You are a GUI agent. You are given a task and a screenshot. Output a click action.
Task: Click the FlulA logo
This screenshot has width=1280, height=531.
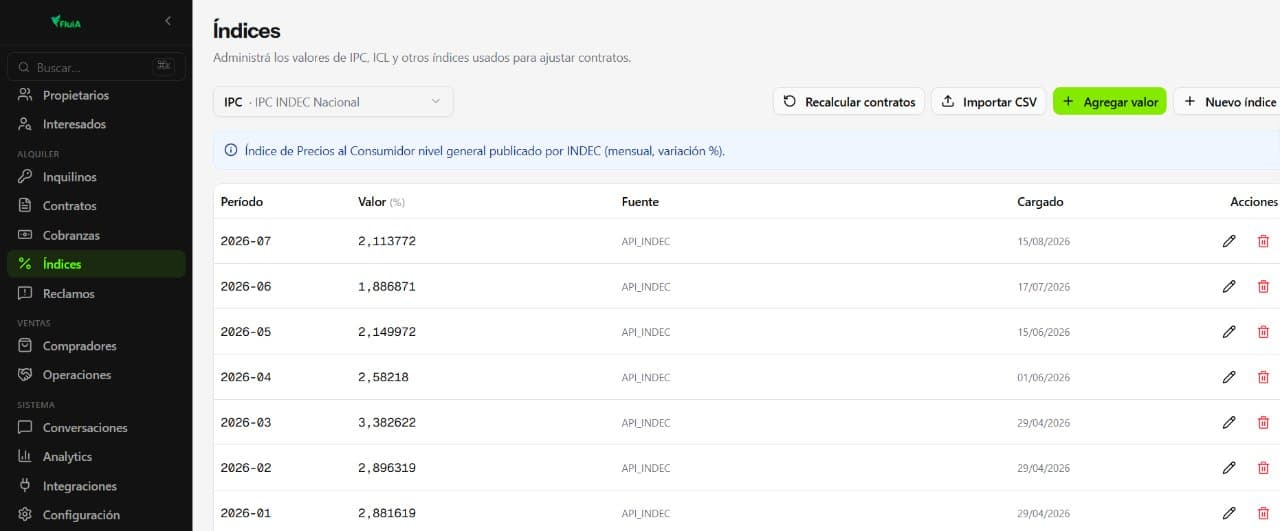click(x=65, y=21)
